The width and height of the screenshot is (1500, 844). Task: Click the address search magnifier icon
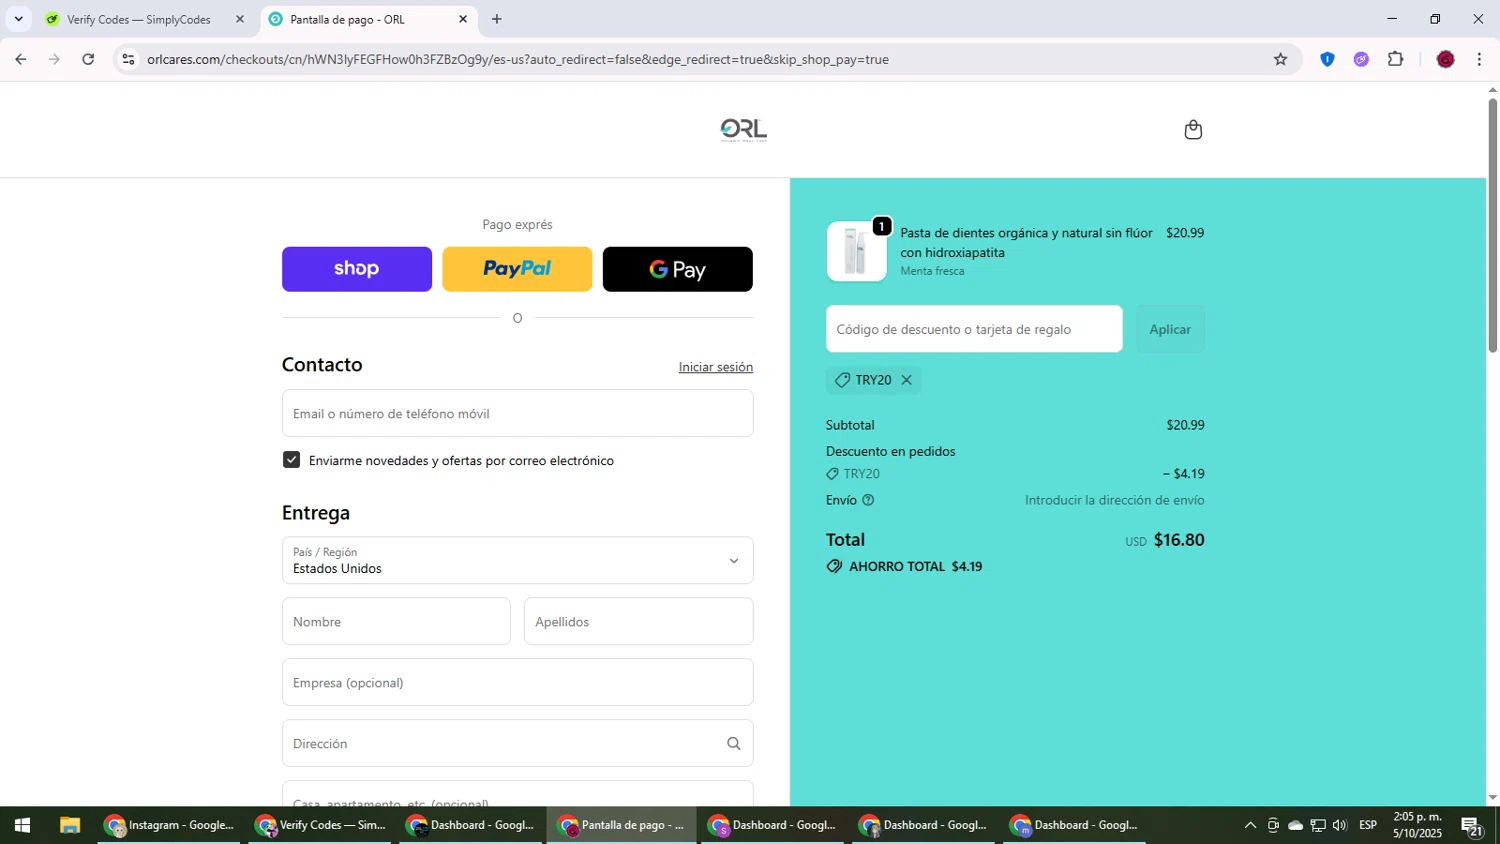click(734, 743)
